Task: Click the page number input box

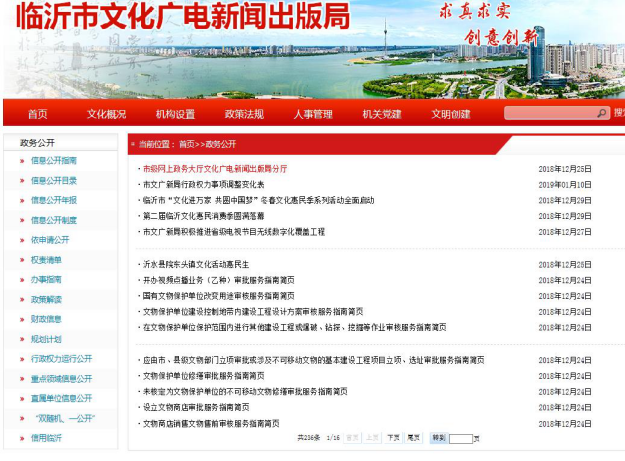Action: pyautogui.click(x=461, y=439)
